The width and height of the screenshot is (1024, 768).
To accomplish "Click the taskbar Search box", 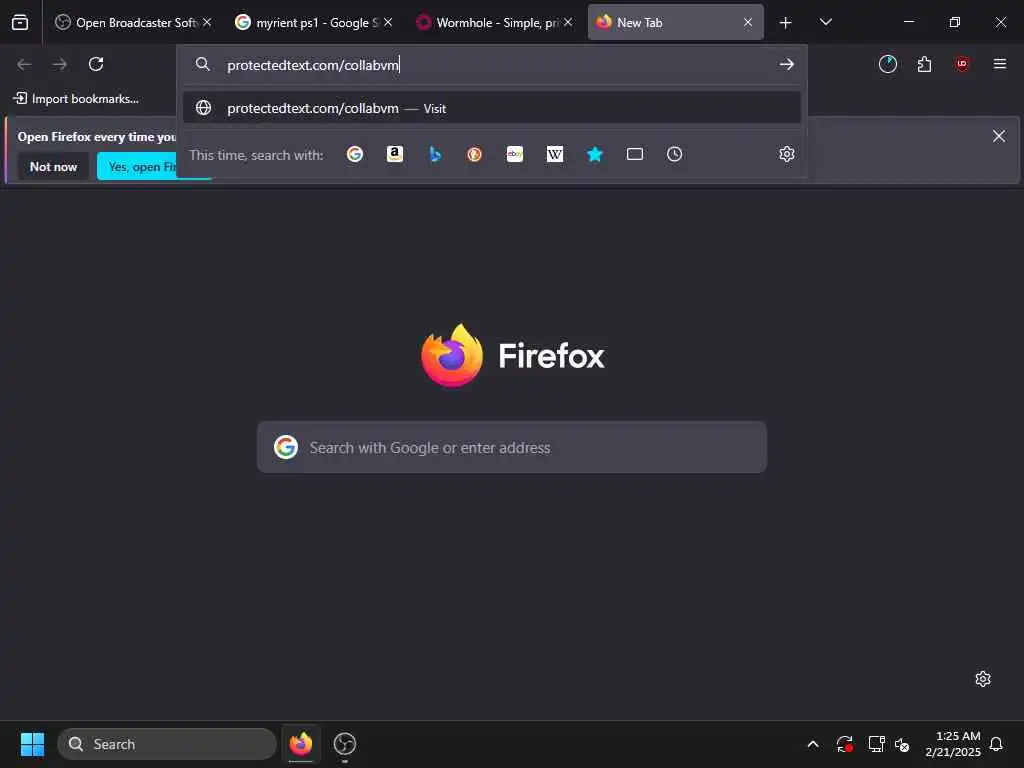I will pyautogui.click(x=167, y=744).
